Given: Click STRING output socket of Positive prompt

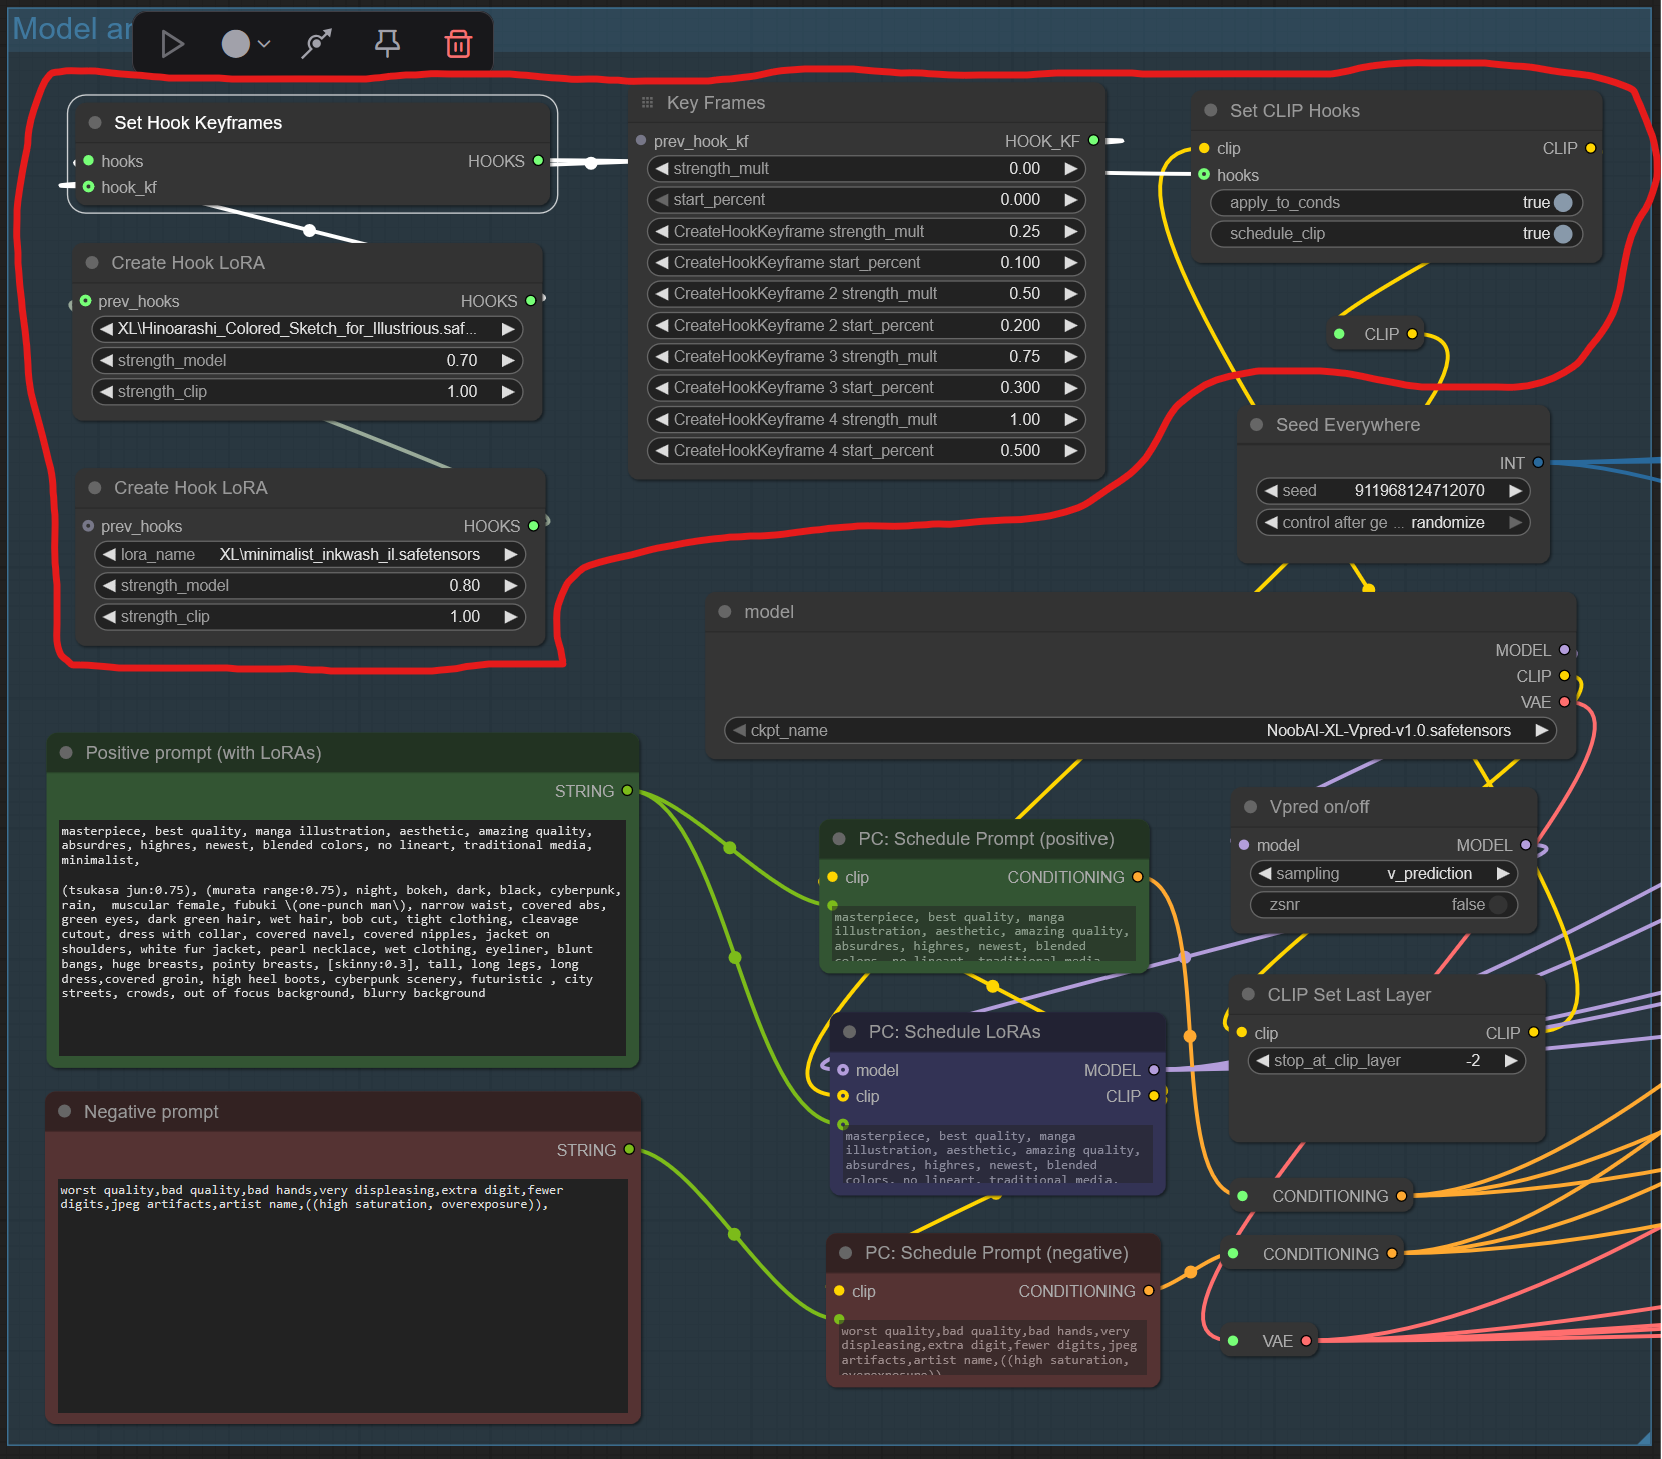Looking at the screenshot, I should point(627,791).
